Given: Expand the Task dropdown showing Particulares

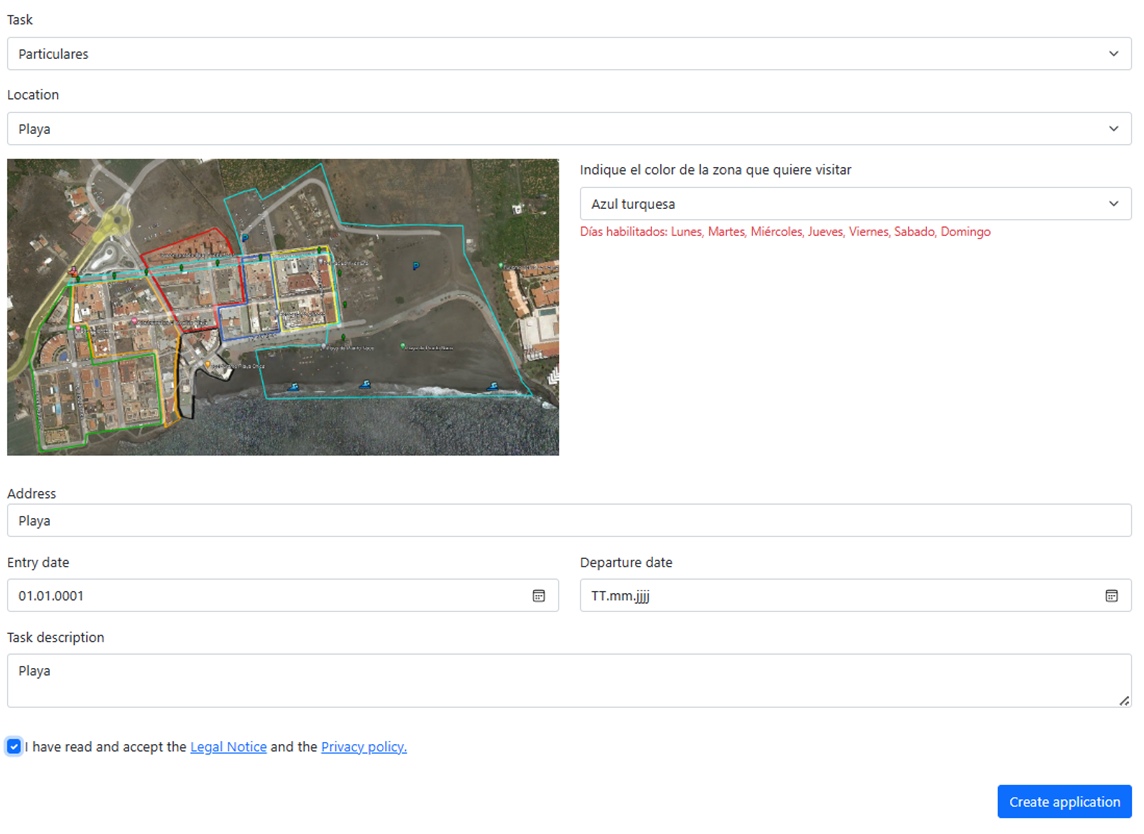Looking at the screenshot, I should tap(569, 54).
